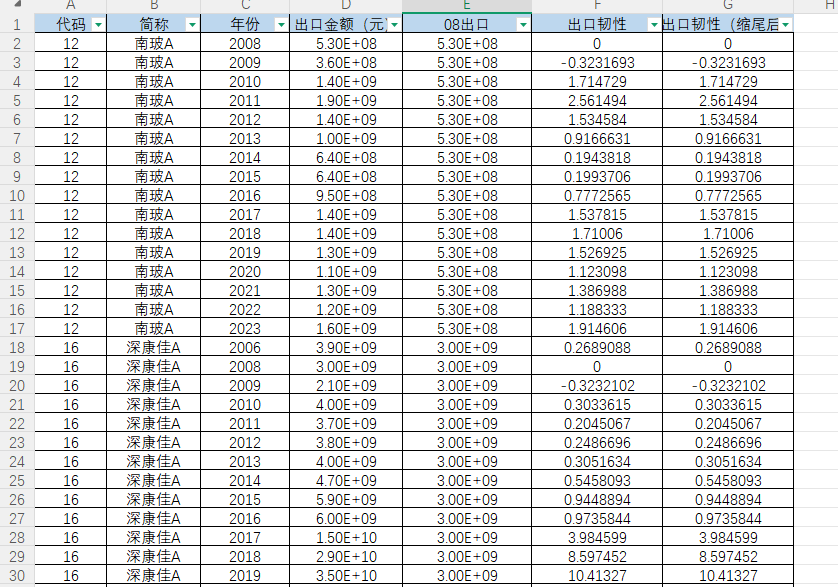Select the cell containing -0.3231693

pyautogui.click(x=596, y=61)
